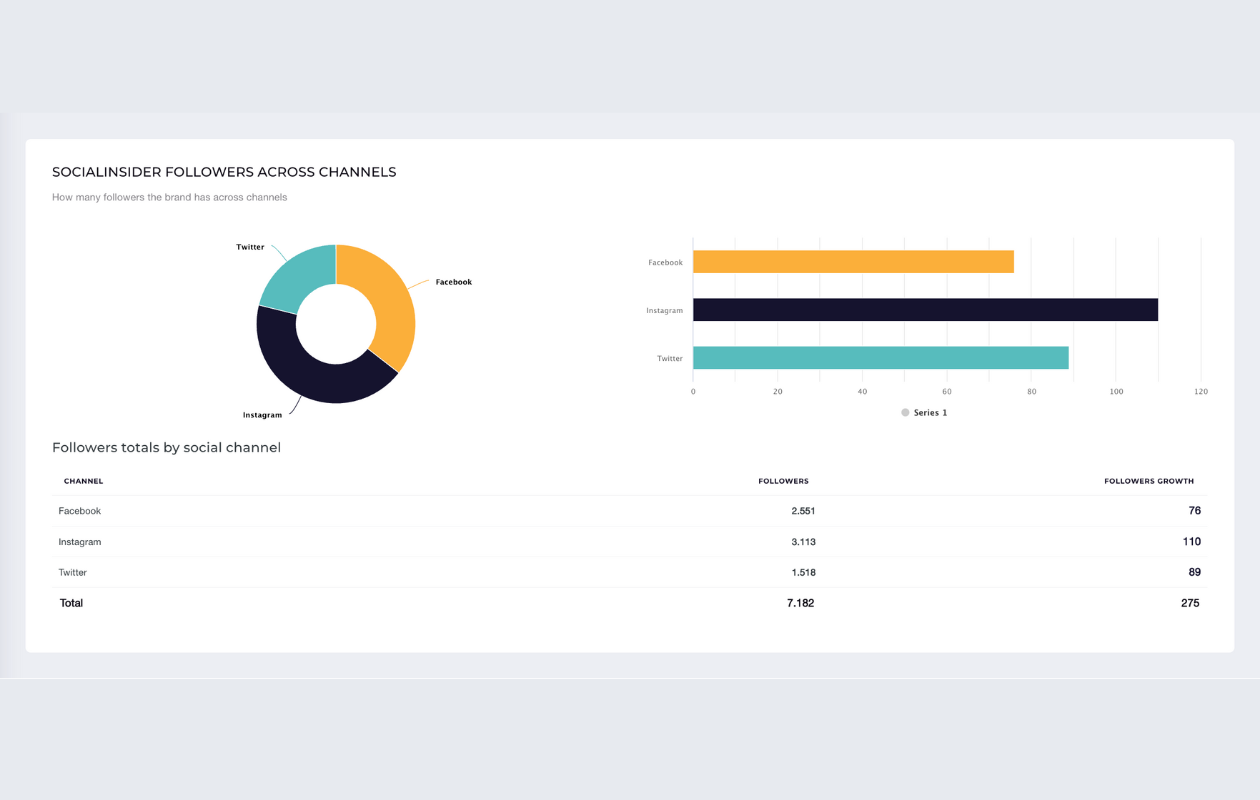
Task: Sort by the FOLLOWERS column header
Action: 783,481
